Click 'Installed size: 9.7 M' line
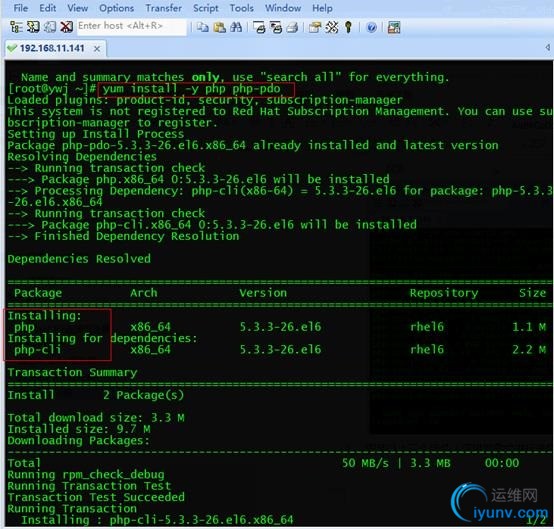The height and width of the screenshot is (529, 554). [79, 429]
